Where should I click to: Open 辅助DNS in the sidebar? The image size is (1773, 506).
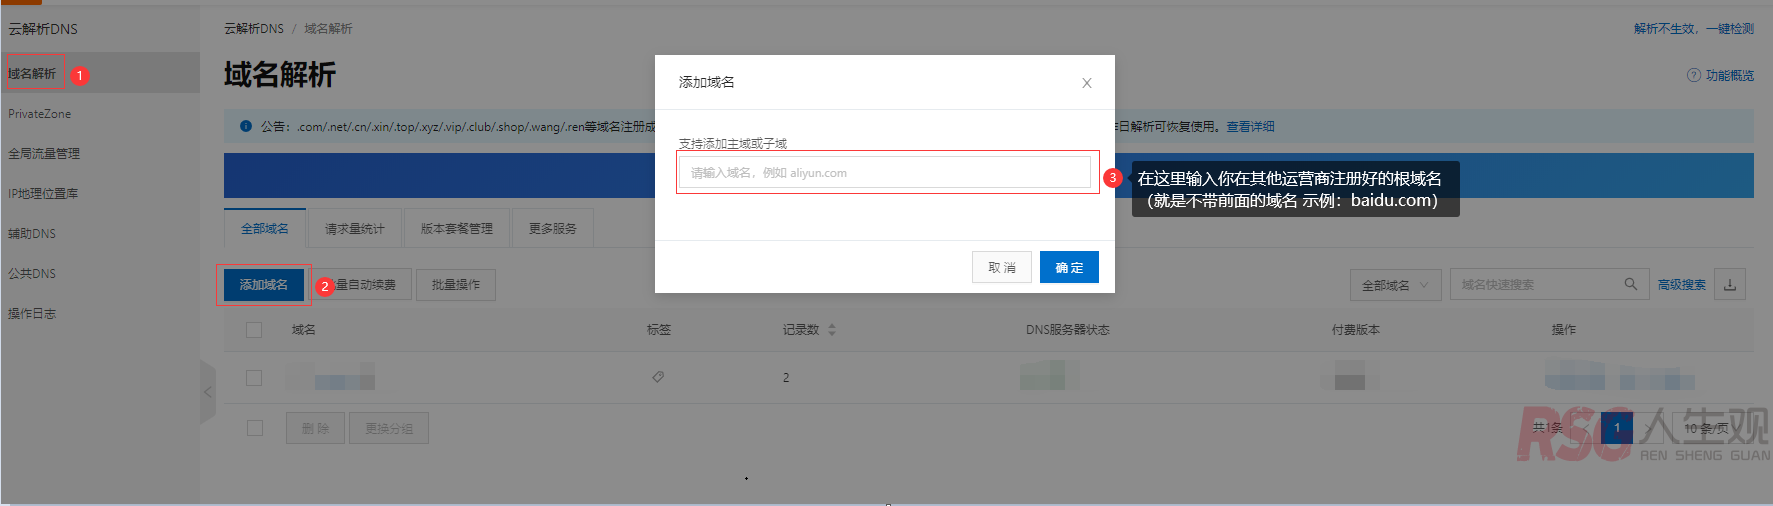coord(32,233)
